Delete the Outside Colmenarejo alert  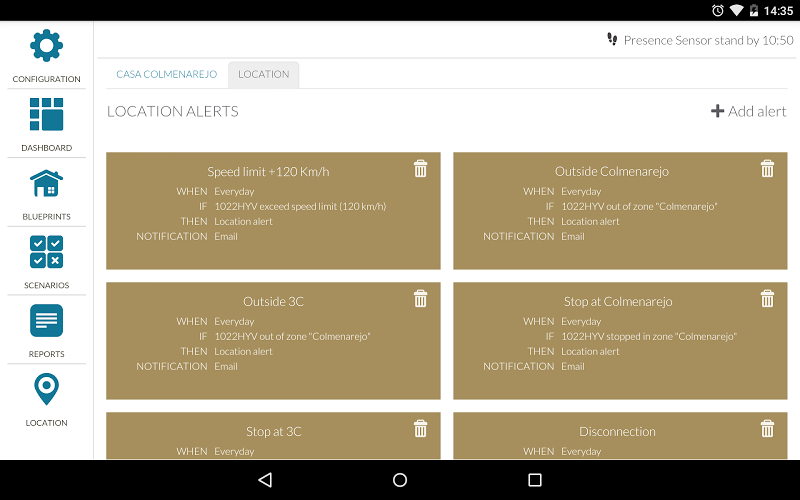click(767, 168)
